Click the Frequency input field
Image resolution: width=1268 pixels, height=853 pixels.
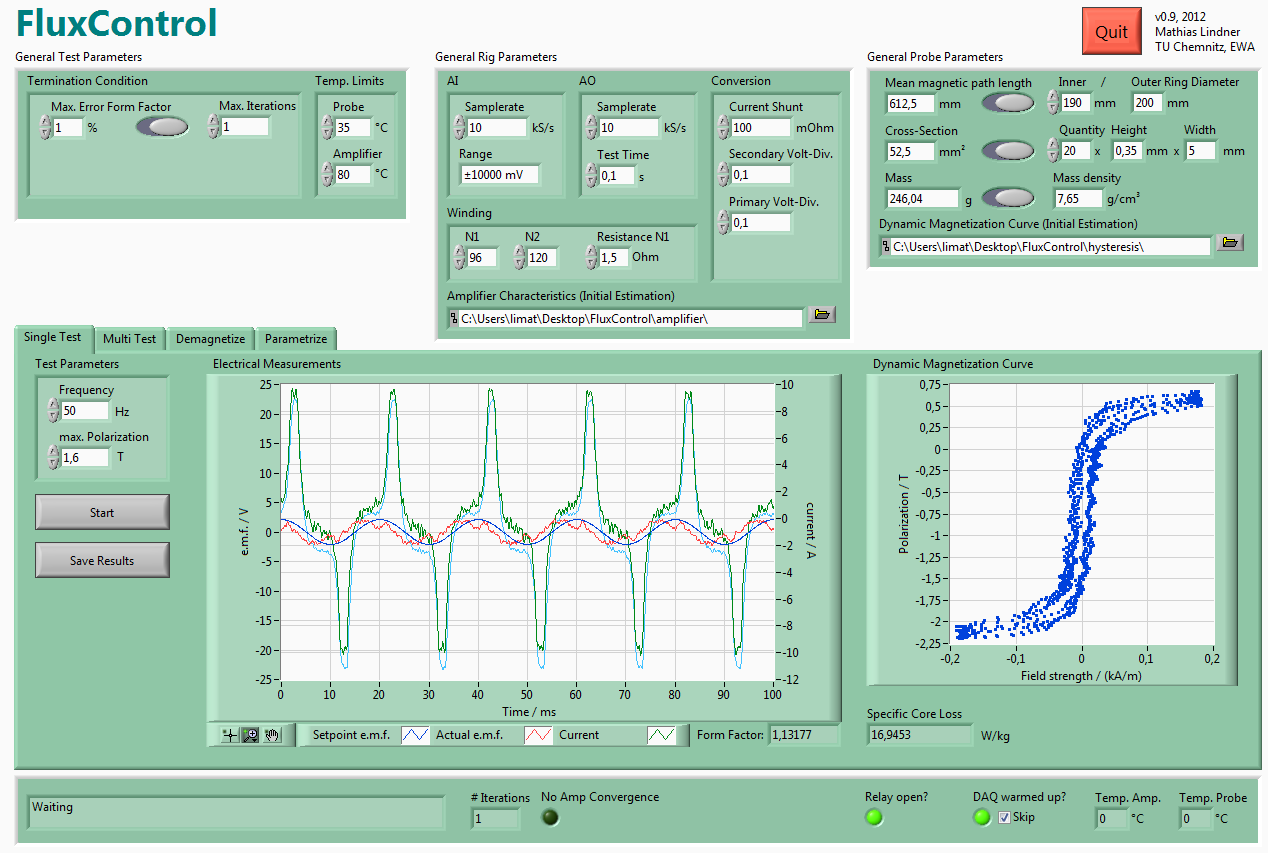(x=84, y=411)
